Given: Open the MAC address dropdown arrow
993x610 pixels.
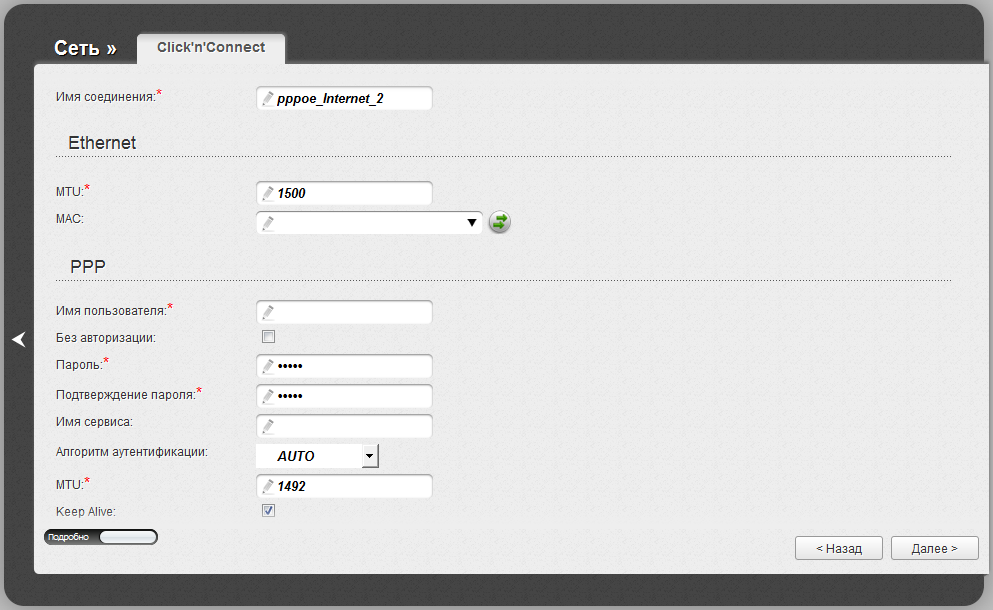Looking at the screenshot, I should tap(472, 223).
